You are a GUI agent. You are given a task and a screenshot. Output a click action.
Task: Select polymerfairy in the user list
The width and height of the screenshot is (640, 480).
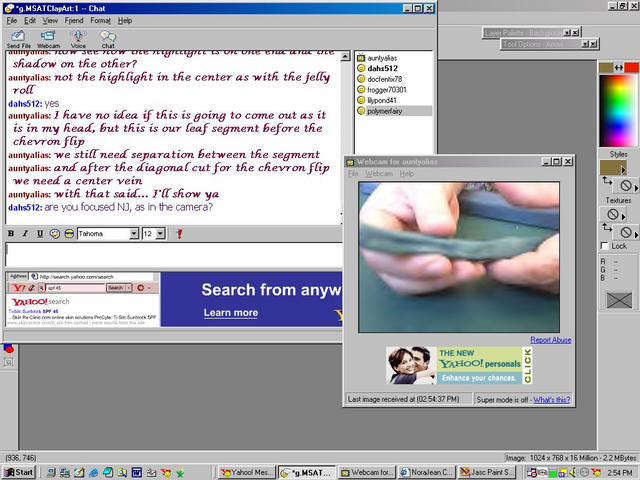point(384,111)
